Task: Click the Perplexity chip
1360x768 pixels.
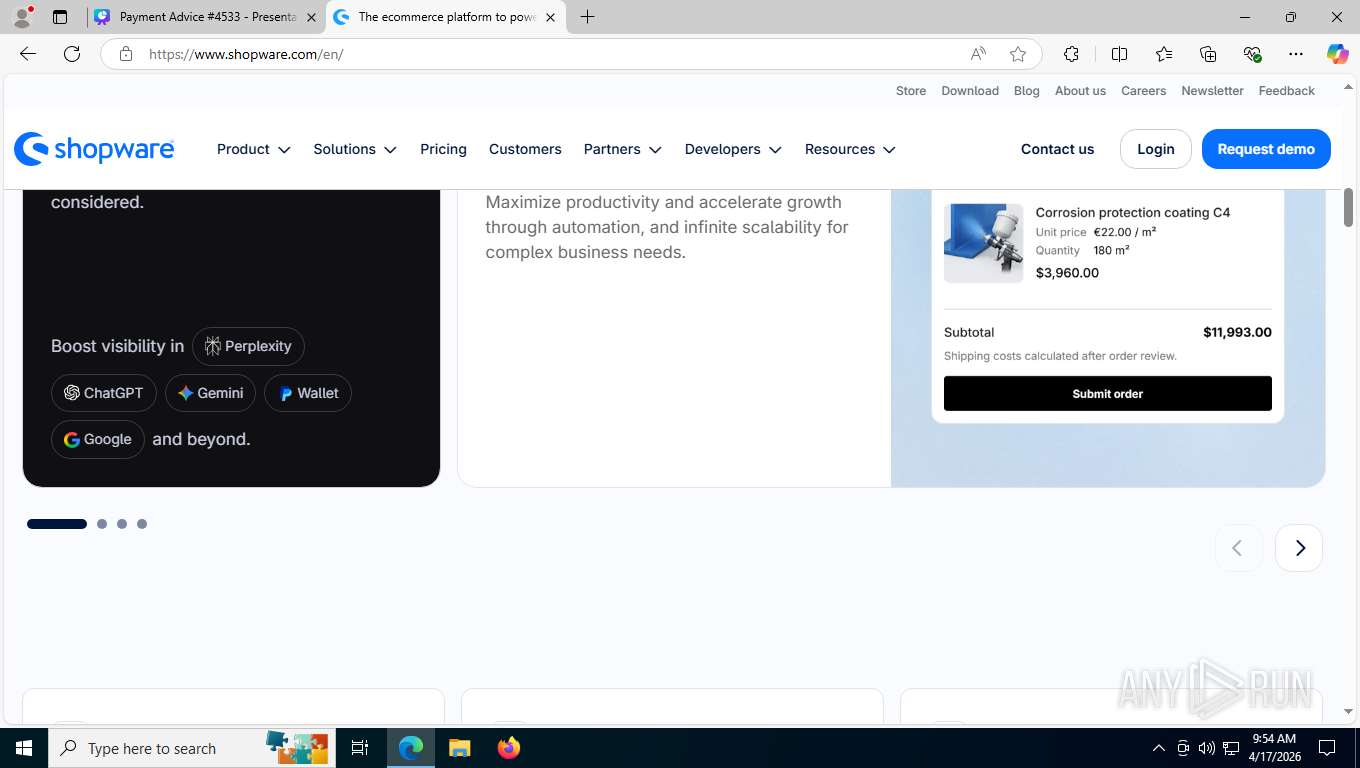Action: 248,346
